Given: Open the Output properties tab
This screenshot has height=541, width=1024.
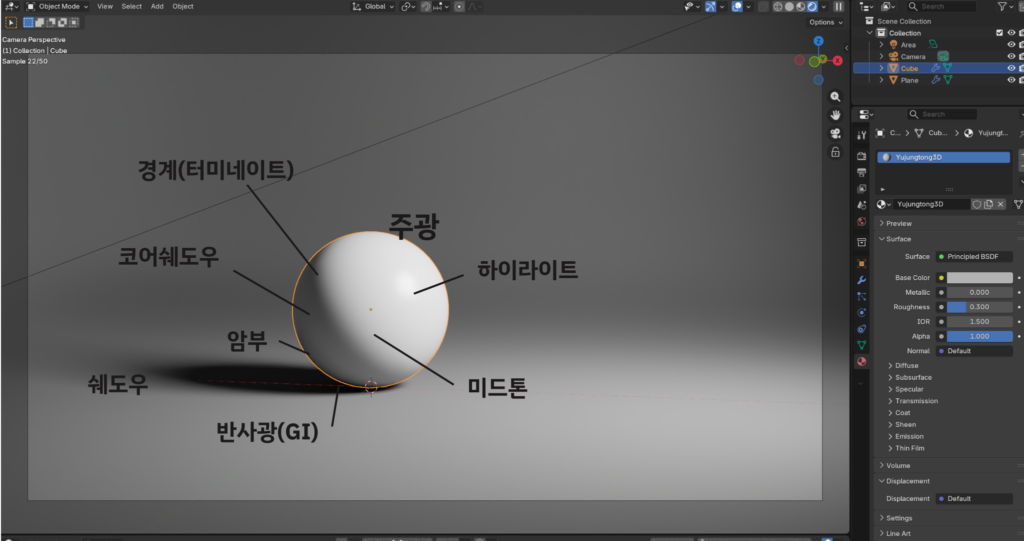Looking at the screenshot, I should 861,172.
